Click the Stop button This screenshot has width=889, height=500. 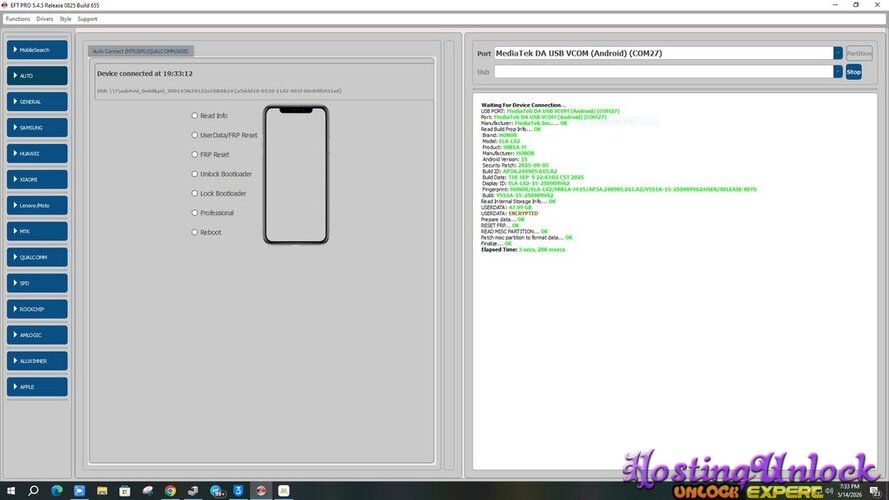(853, 72)
